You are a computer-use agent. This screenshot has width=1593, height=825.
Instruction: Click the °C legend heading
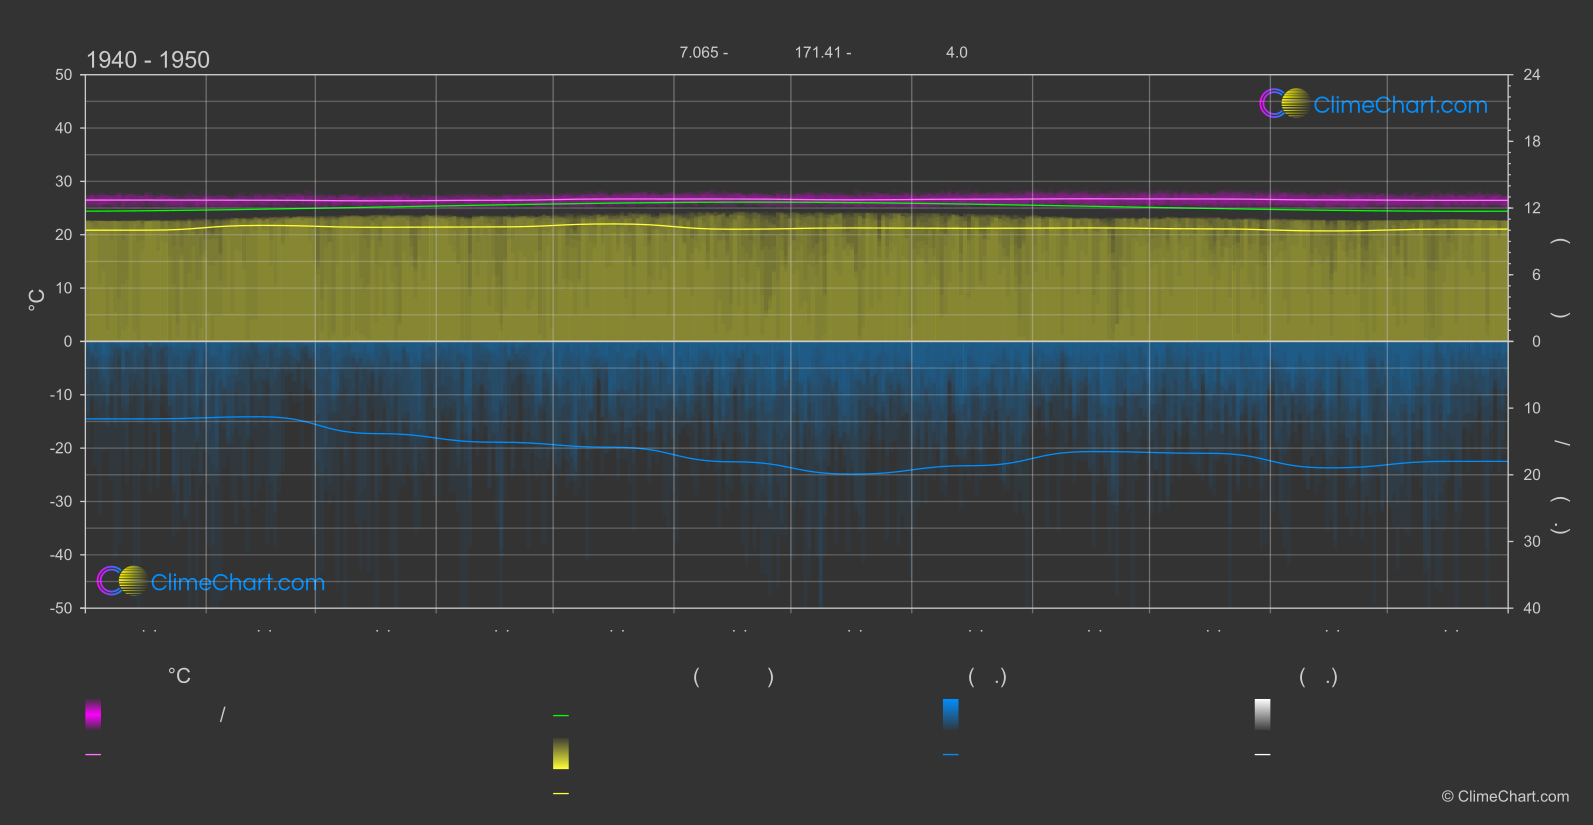(179, 677)
